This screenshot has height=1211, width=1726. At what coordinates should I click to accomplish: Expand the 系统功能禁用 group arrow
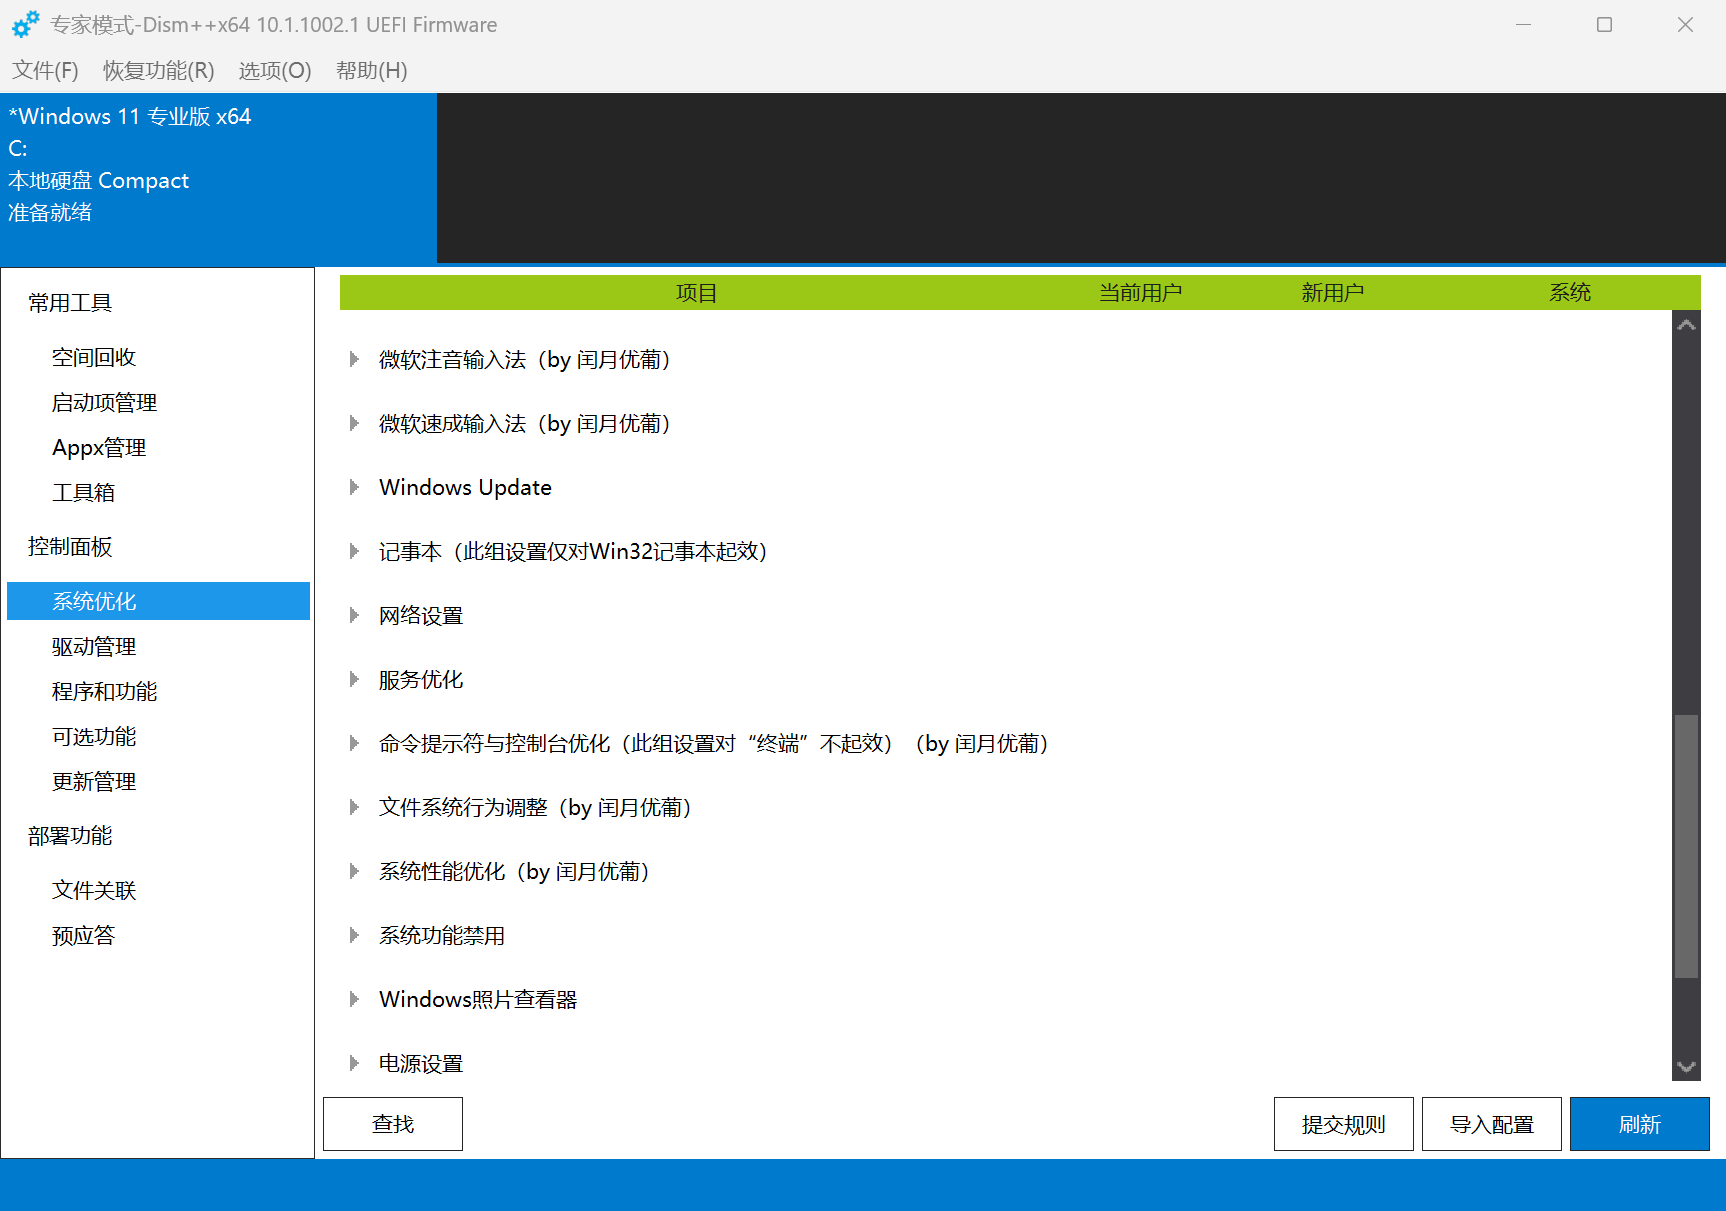point(354,935)
